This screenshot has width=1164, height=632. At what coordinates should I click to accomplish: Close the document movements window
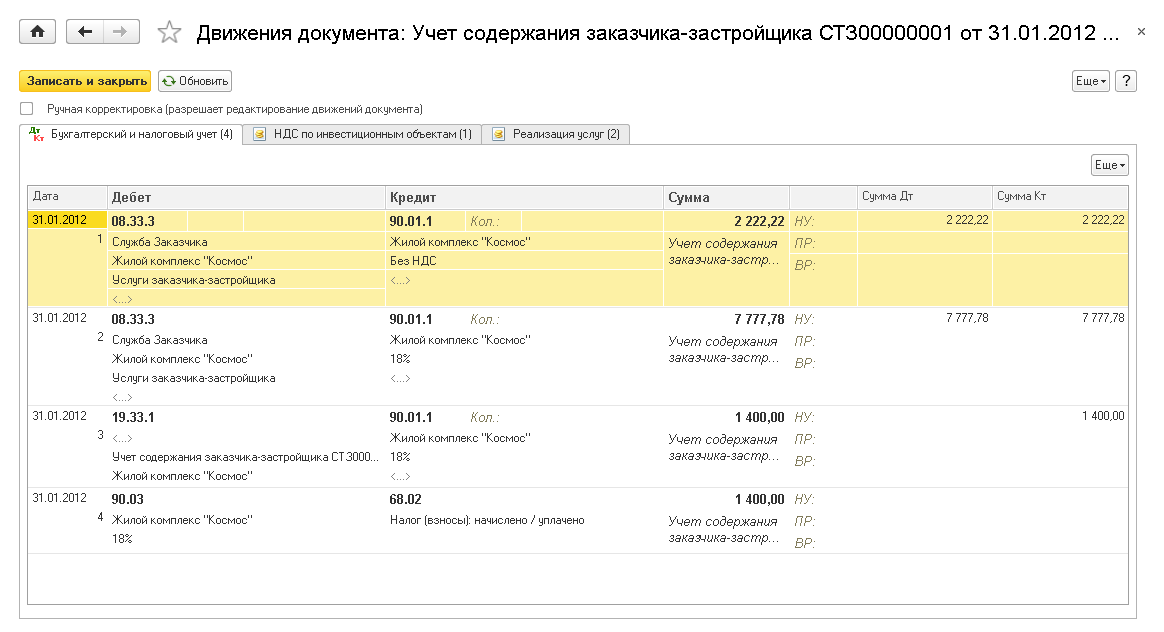[x=1142, y=33]
